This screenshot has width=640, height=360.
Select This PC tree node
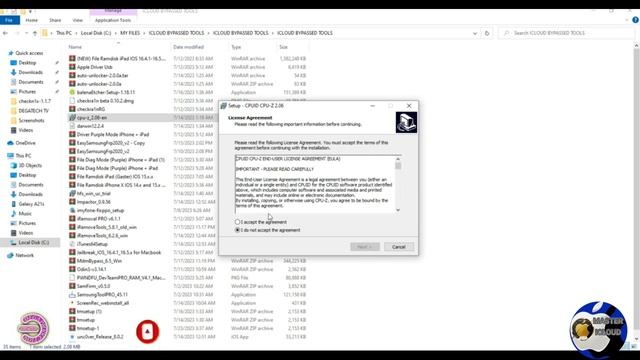pyautogui.click(x=23, y=156)
